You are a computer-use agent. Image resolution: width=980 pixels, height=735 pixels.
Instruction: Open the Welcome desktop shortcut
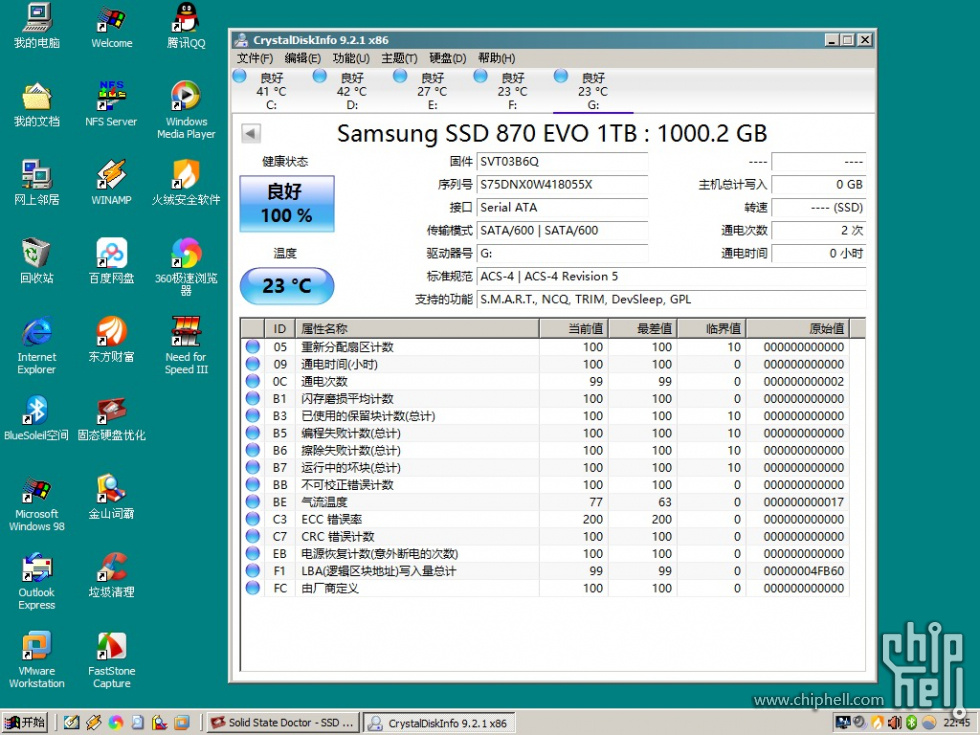tap(111, 26)
